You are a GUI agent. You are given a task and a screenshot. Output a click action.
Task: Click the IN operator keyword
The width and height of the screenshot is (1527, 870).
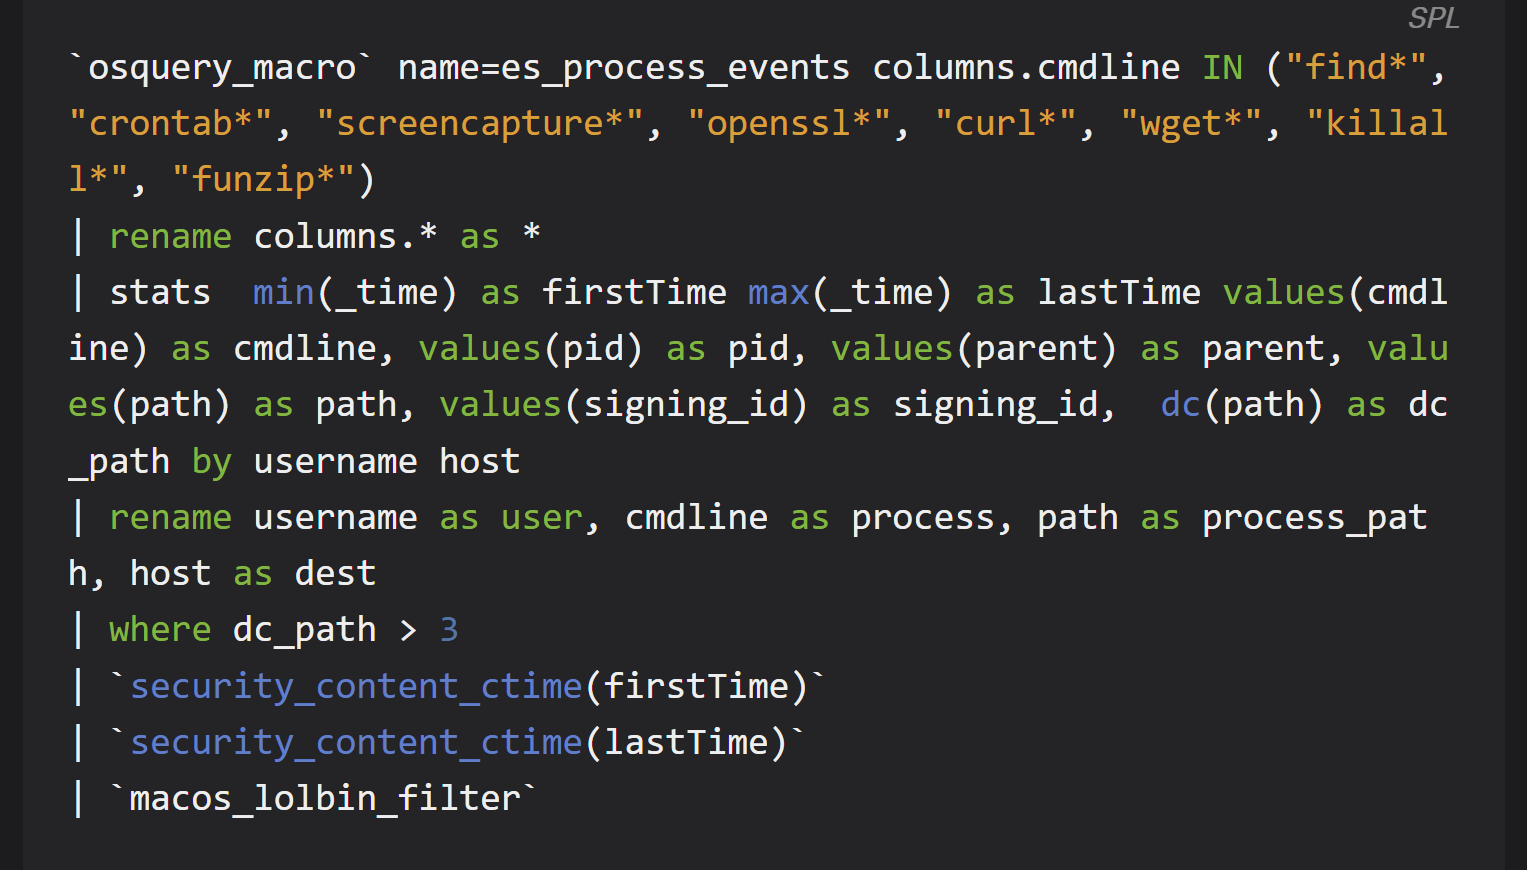pos(1222,68)
